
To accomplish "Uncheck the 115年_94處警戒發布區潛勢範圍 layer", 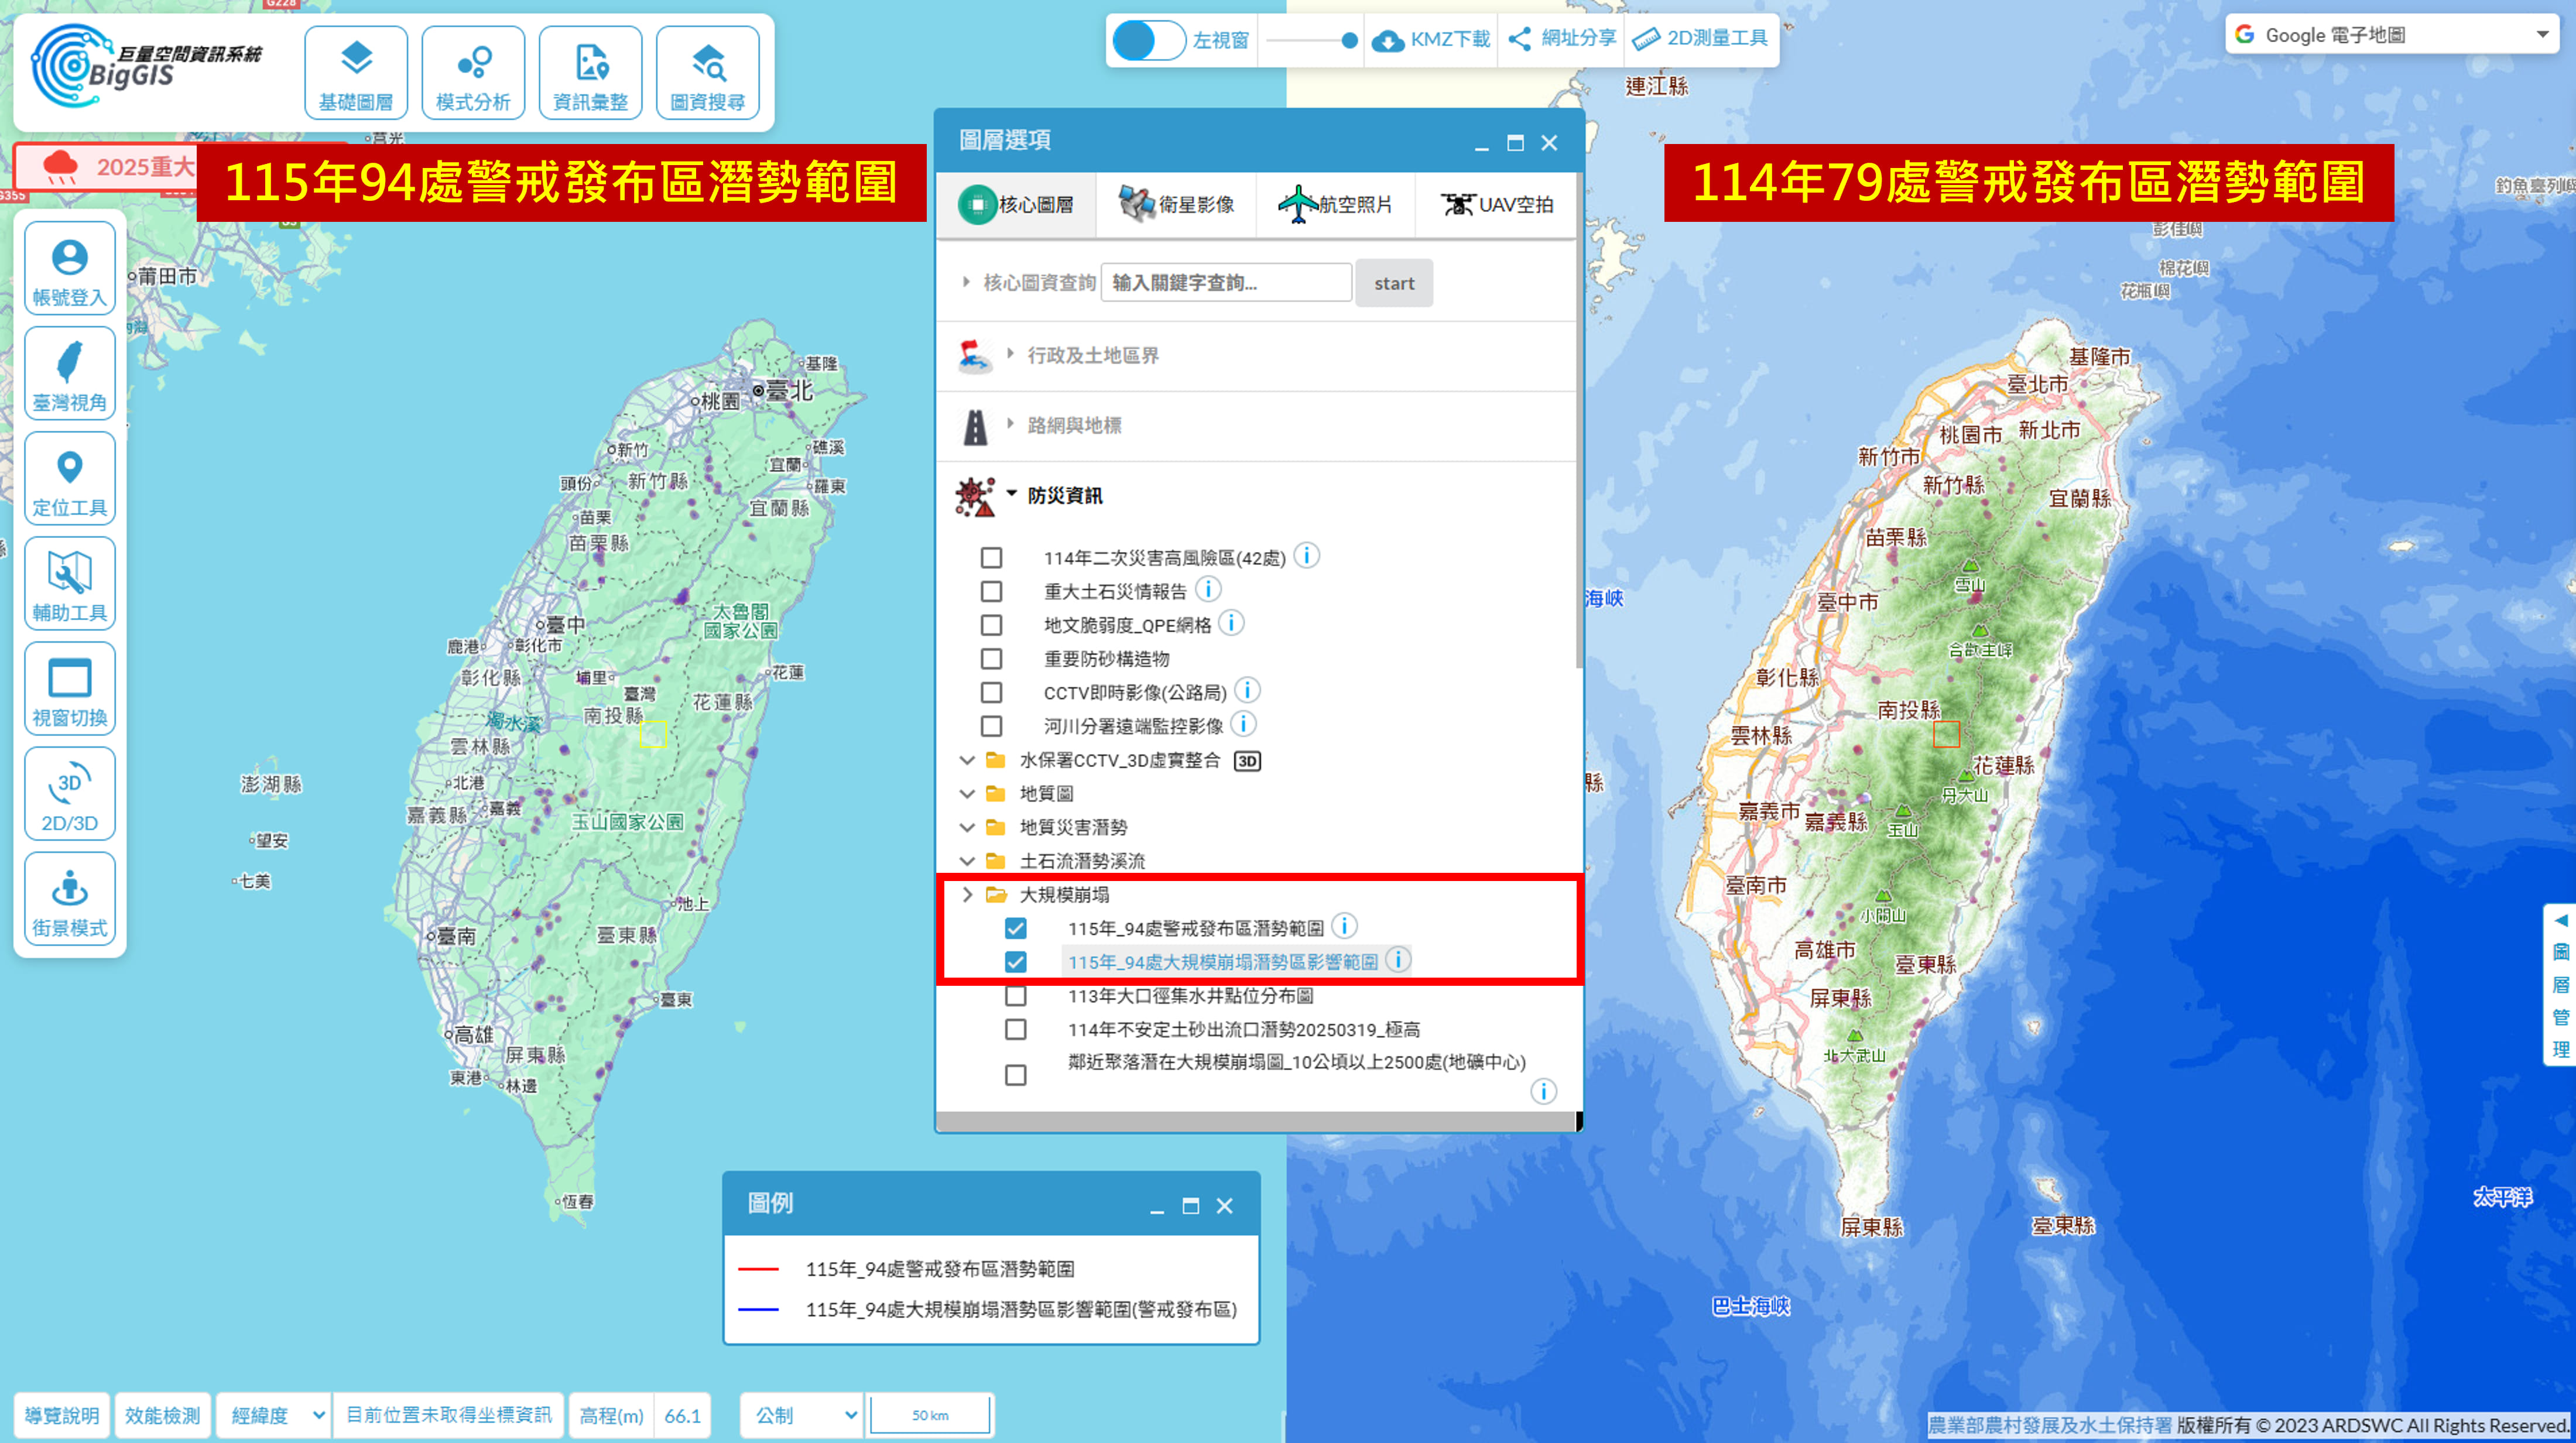I will pyautogui.click(x=1016, y=928).
